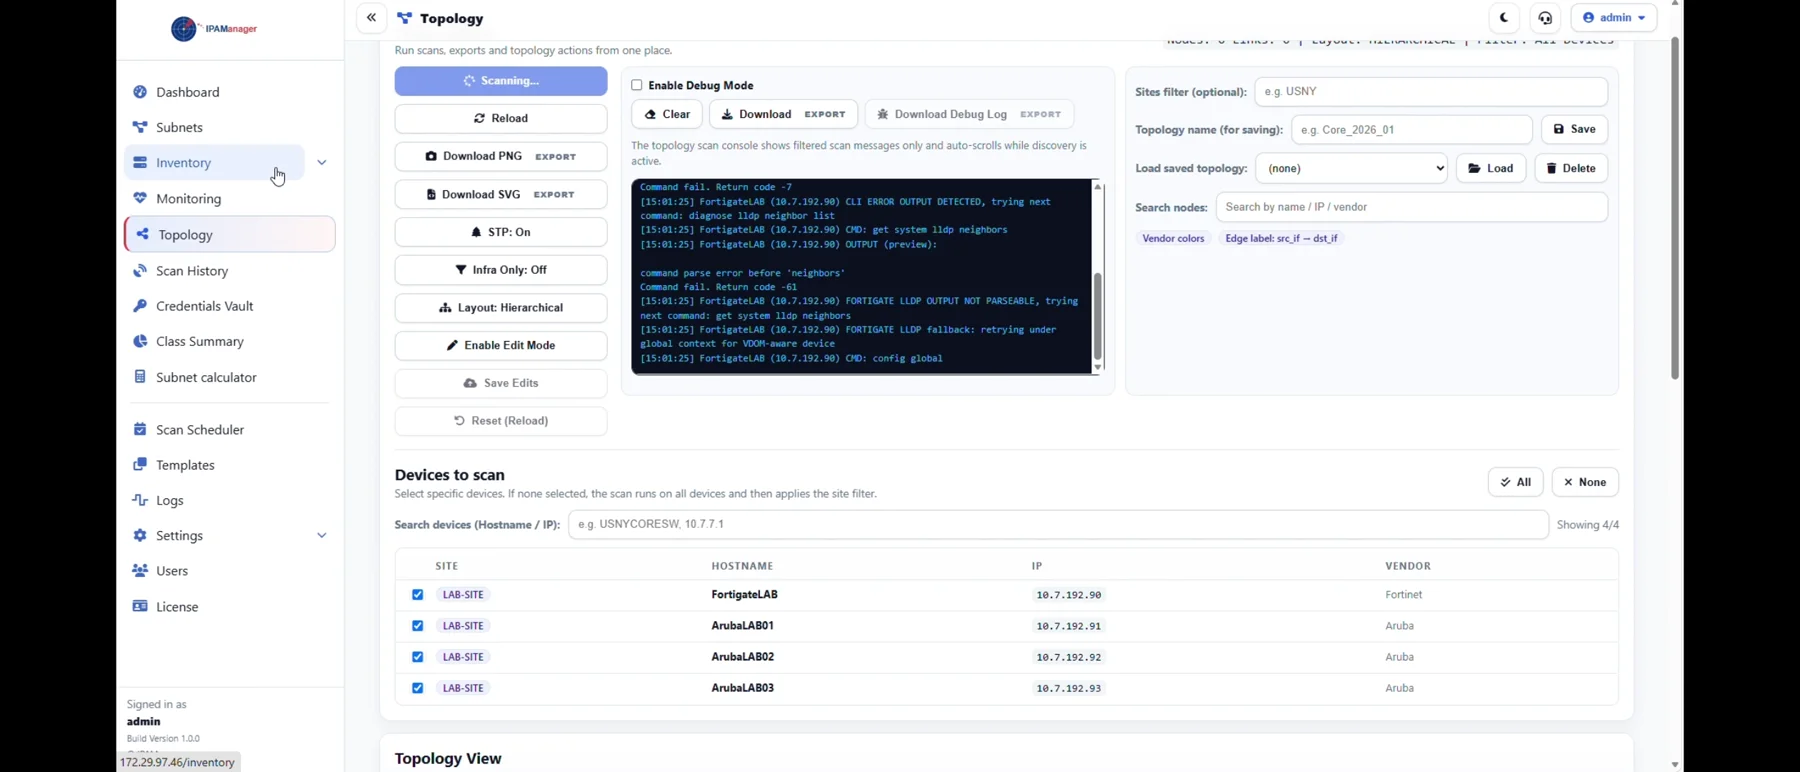1800x772 pixels.
Task: Select None devices button
Action: point(1585,483)
